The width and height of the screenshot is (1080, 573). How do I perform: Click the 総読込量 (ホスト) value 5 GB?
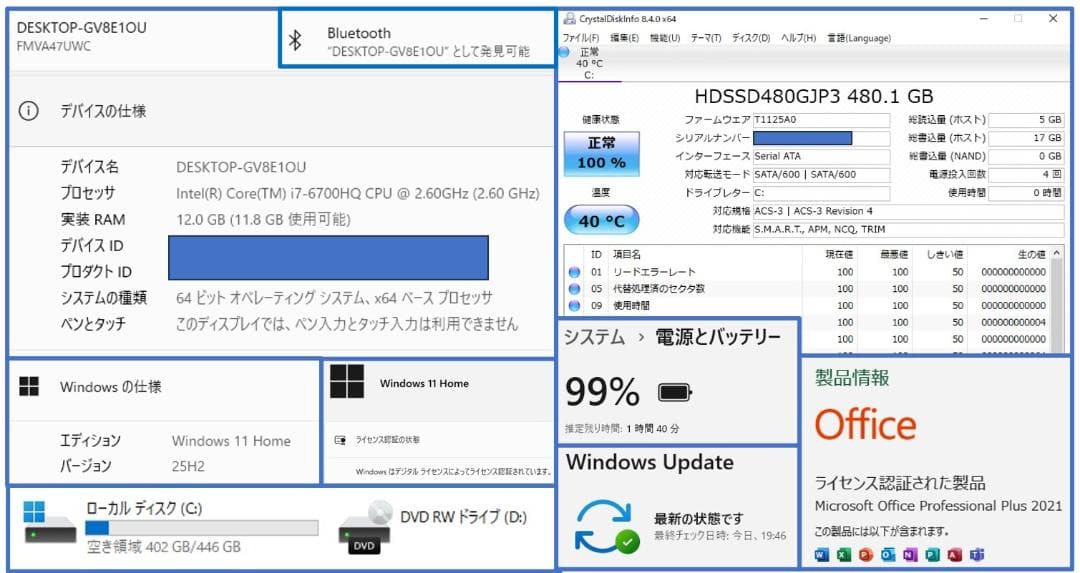pyautogui.click(x=1026, y=120)
